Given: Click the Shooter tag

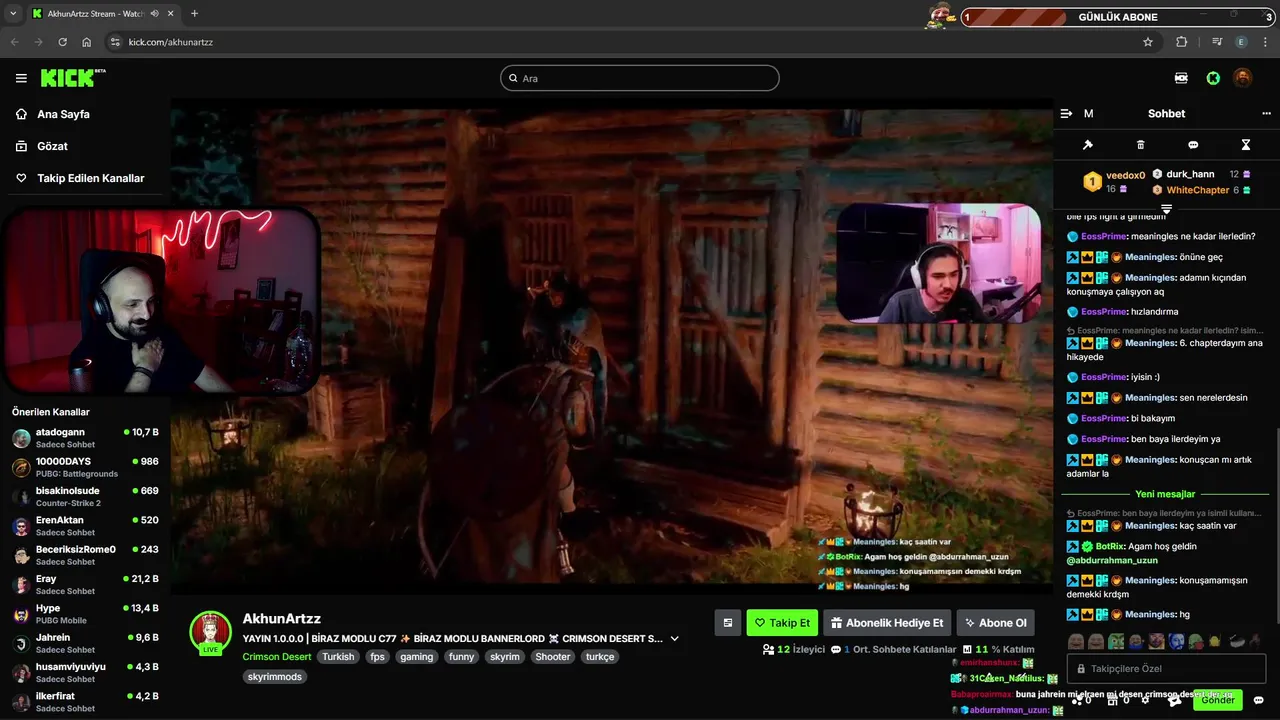Looking at the screenshot, I should point(552,657).
